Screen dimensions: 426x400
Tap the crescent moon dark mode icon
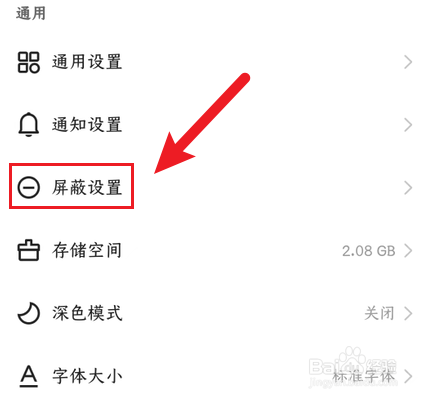coord(29,313)
